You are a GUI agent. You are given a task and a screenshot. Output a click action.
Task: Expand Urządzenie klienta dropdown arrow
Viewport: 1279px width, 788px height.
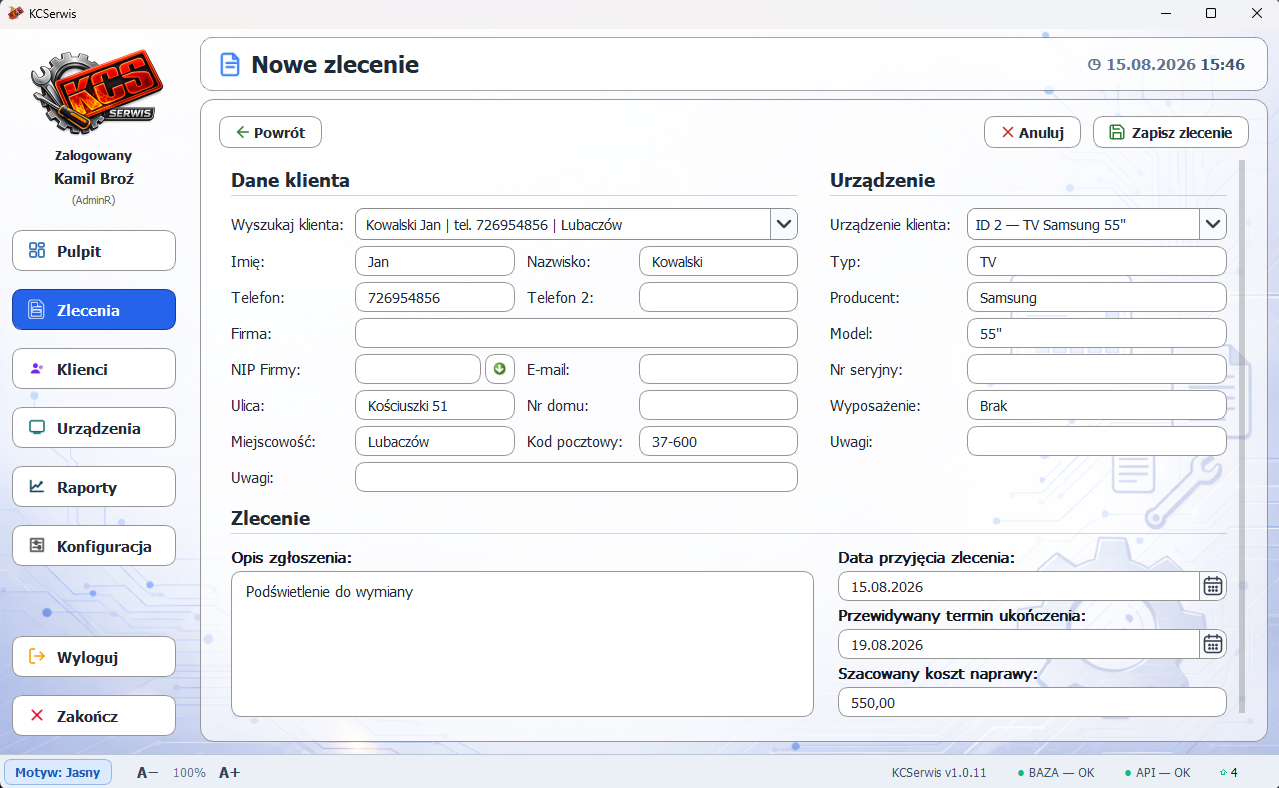click(x=1213, y=224)
